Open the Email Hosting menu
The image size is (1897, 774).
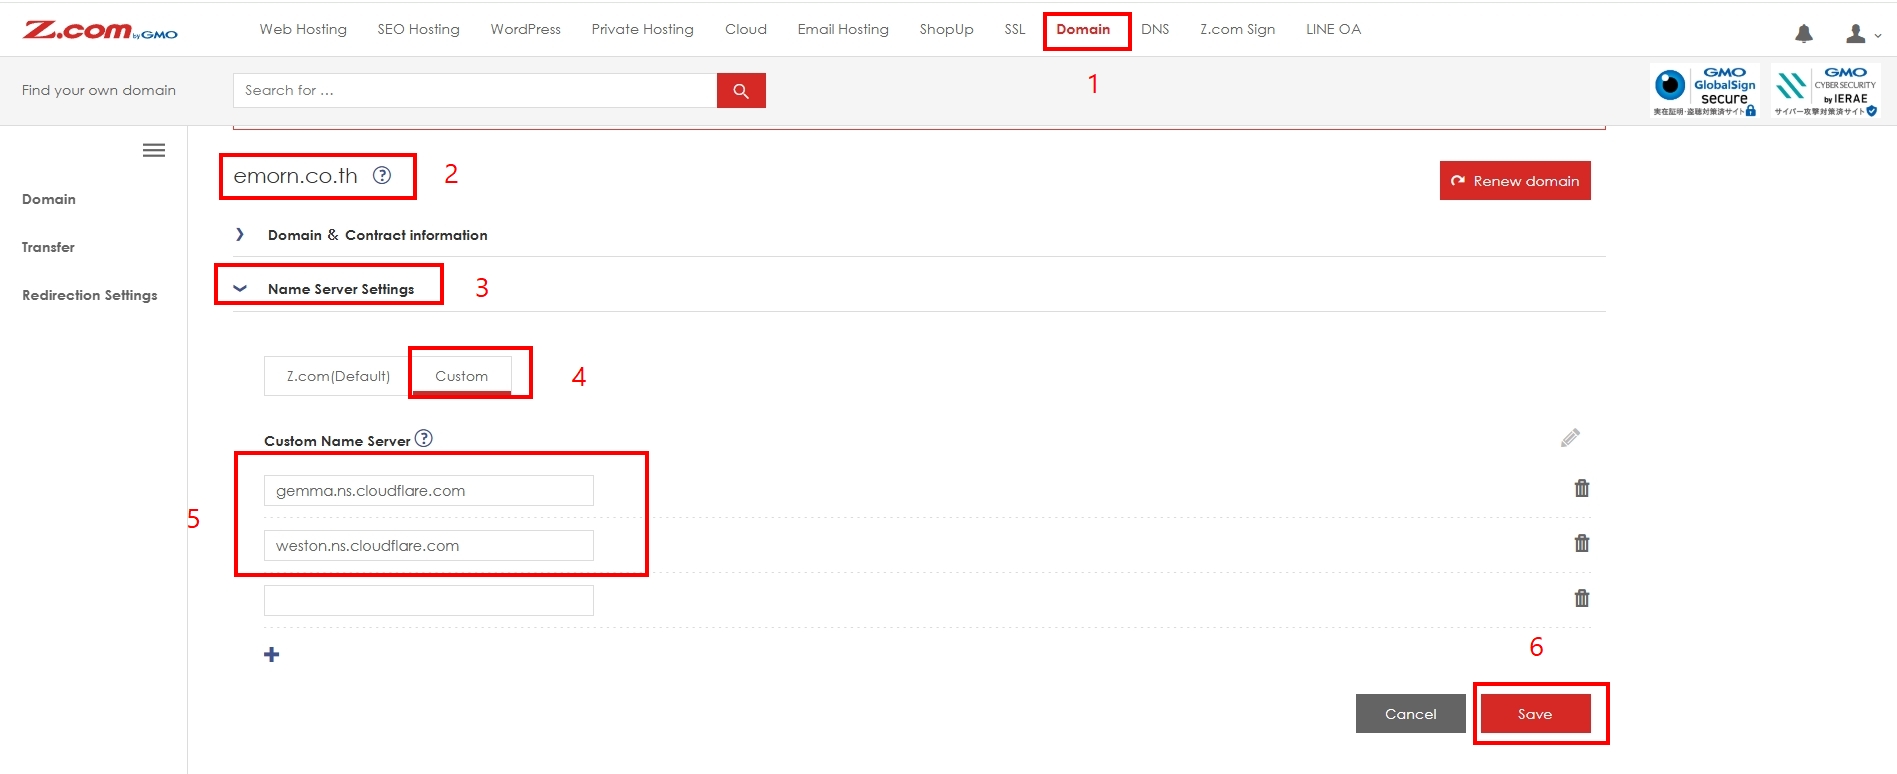coord(843,29)
